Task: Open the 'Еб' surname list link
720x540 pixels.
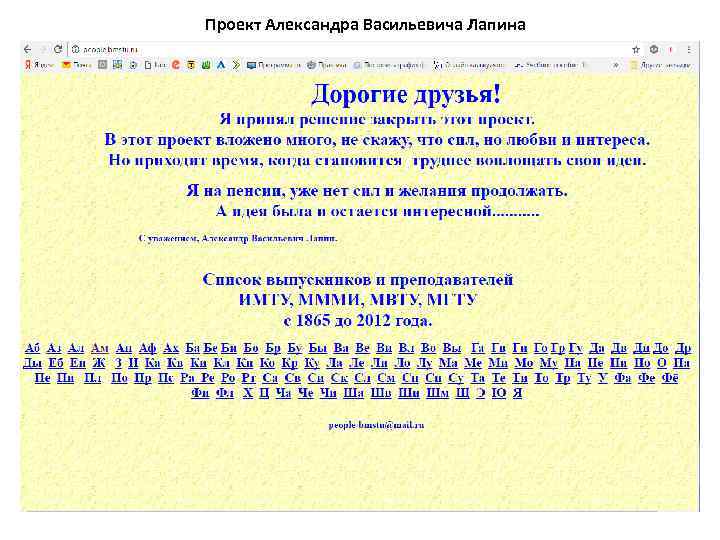Action: (56, 363)
